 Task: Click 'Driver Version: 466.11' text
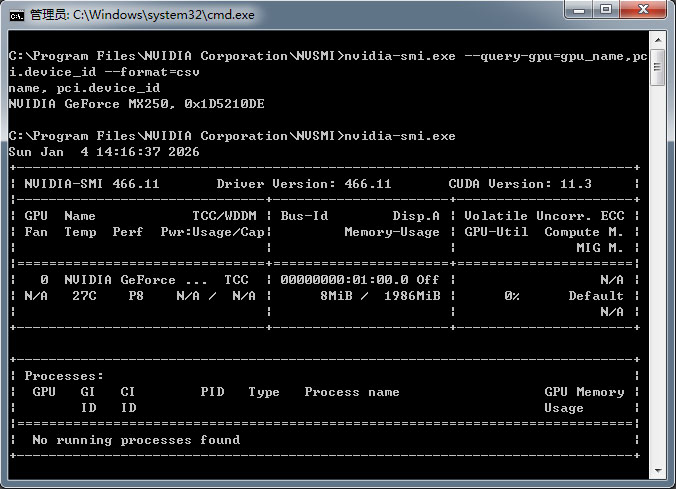pyautogui.click(x=304, y=184)
